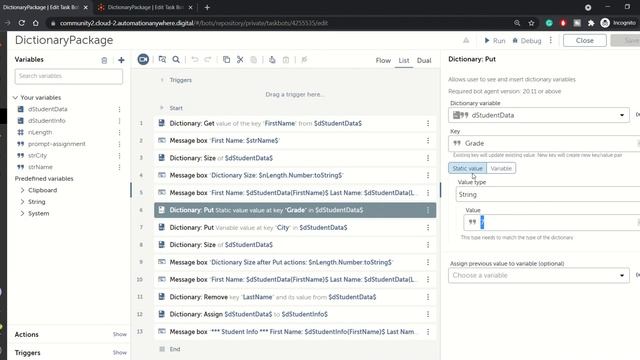Open the Incognito profile indicator

tap(618, 23)
